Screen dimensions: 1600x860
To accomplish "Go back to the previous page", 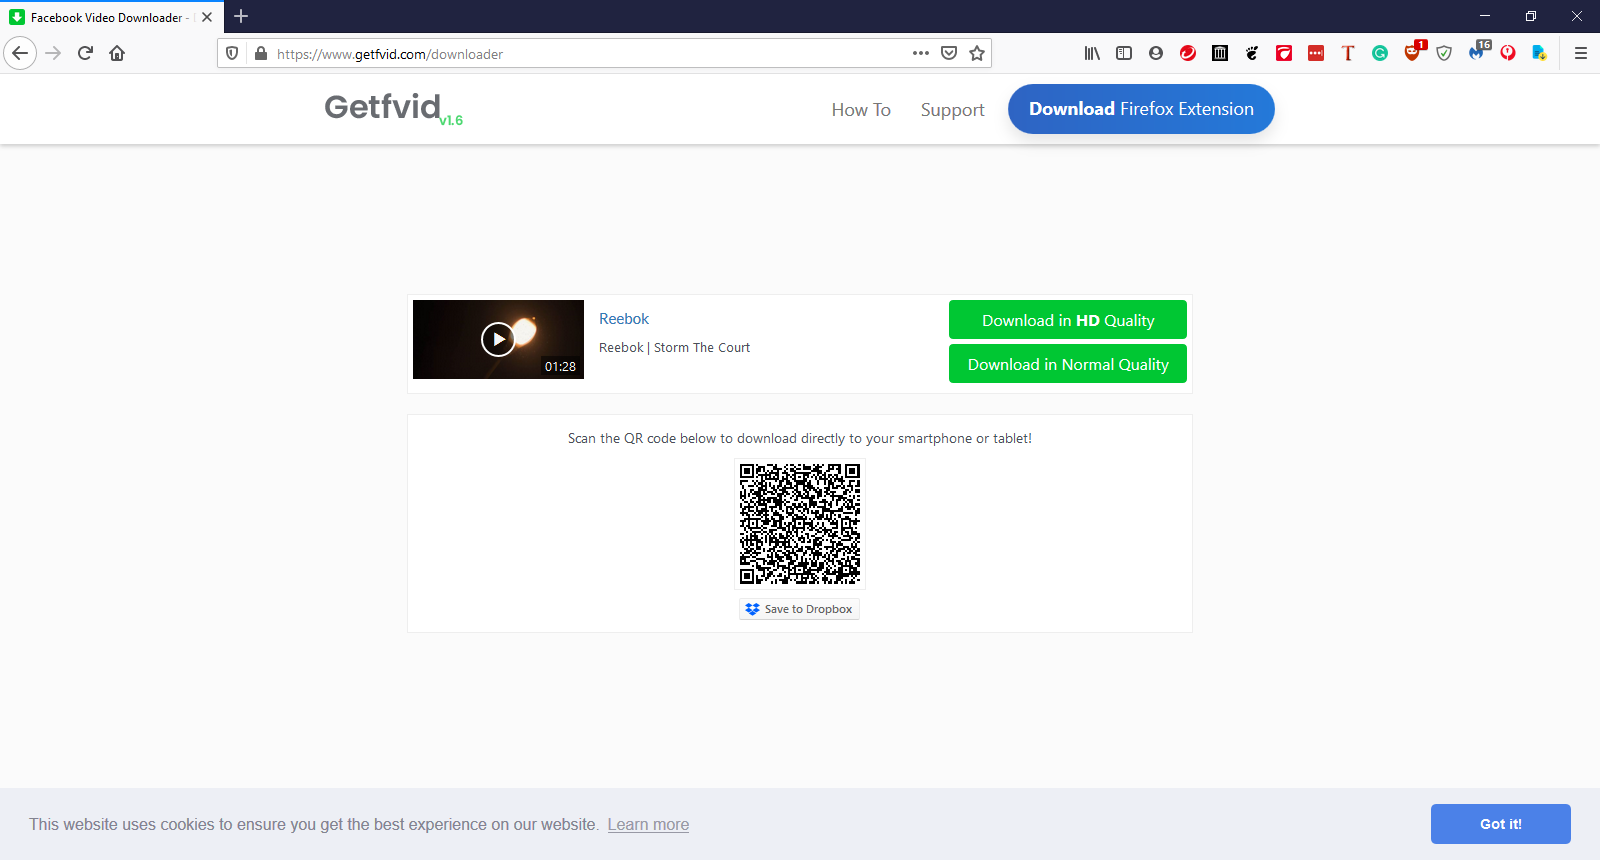I will 20,53.
